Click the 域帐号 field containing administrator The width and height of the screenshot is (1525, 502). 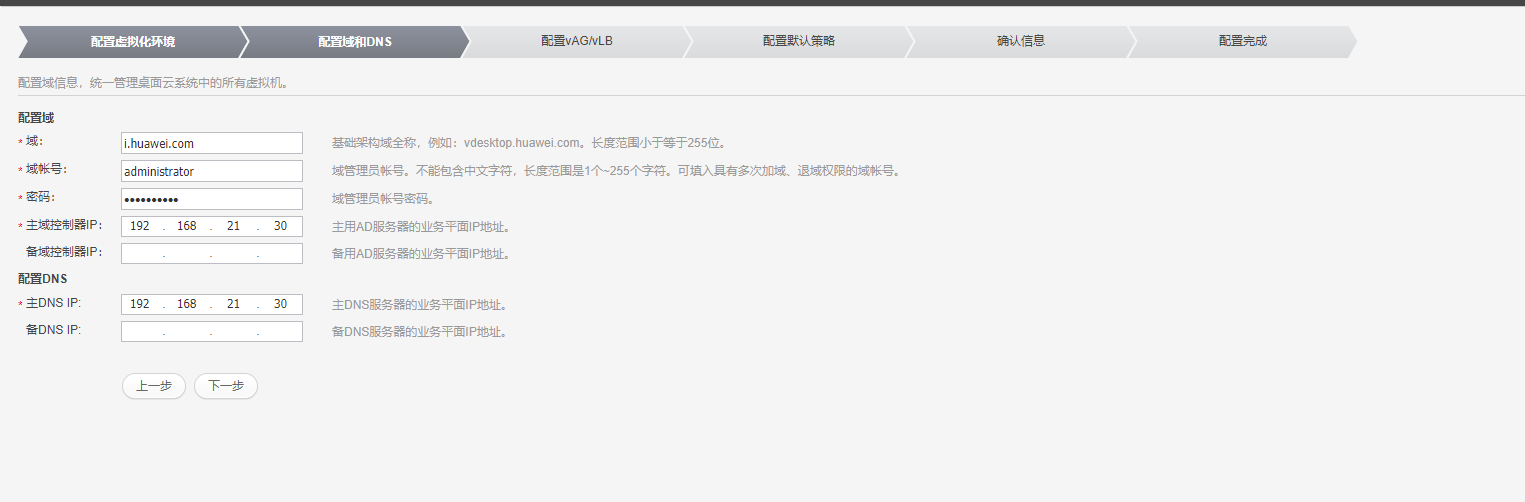212,171
